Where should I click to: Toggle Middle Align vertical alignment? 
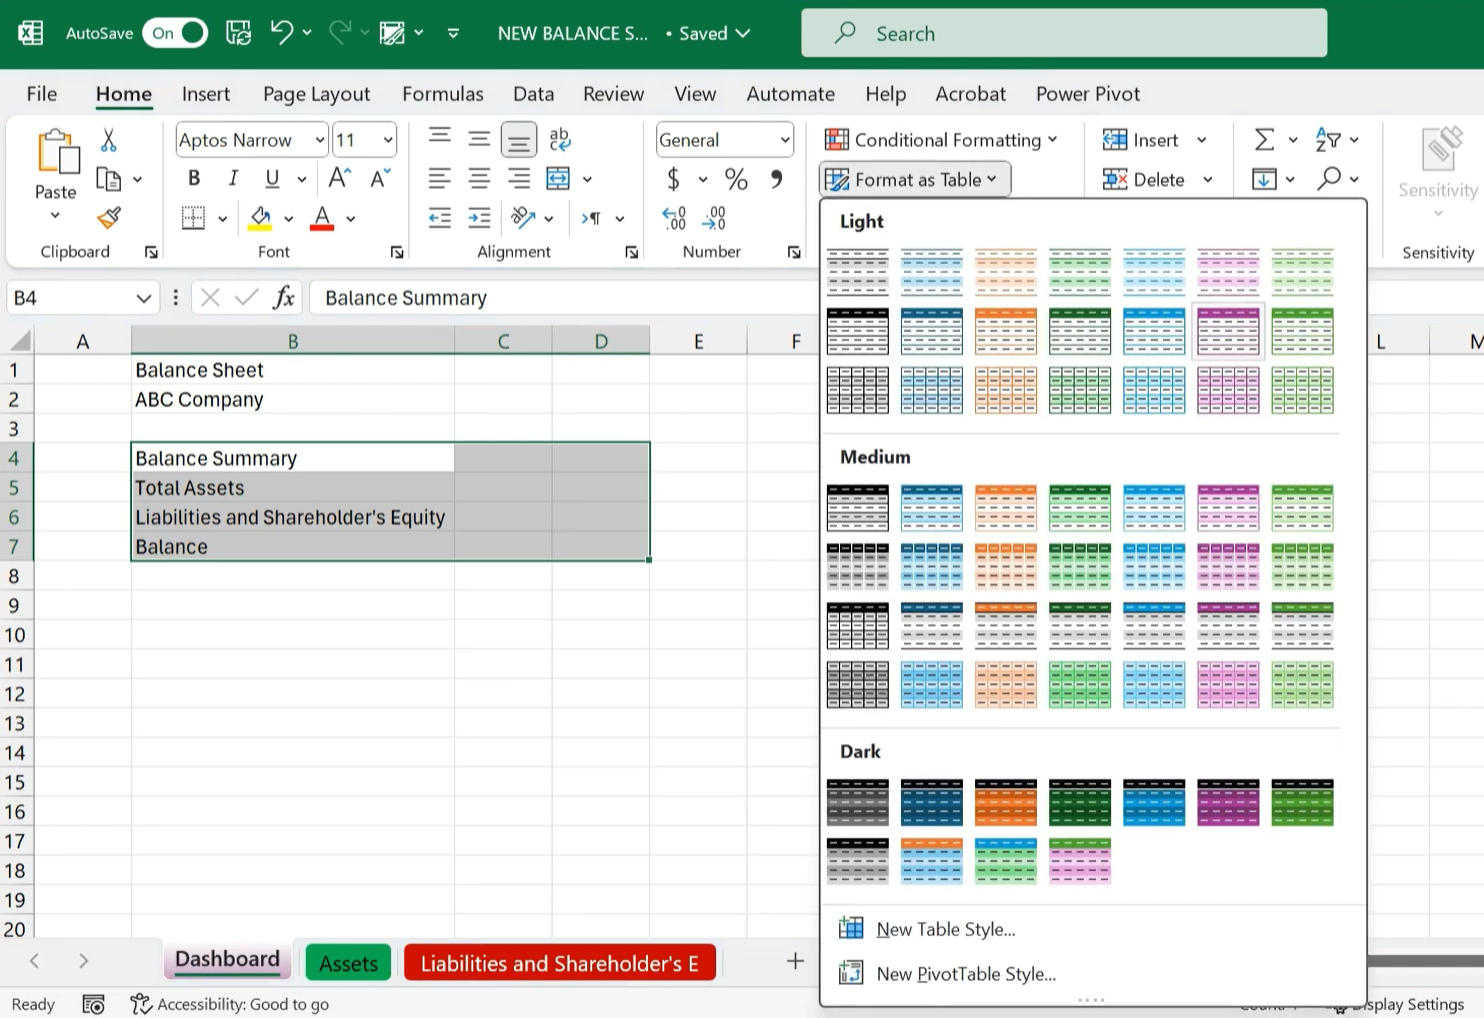point(480,139)
